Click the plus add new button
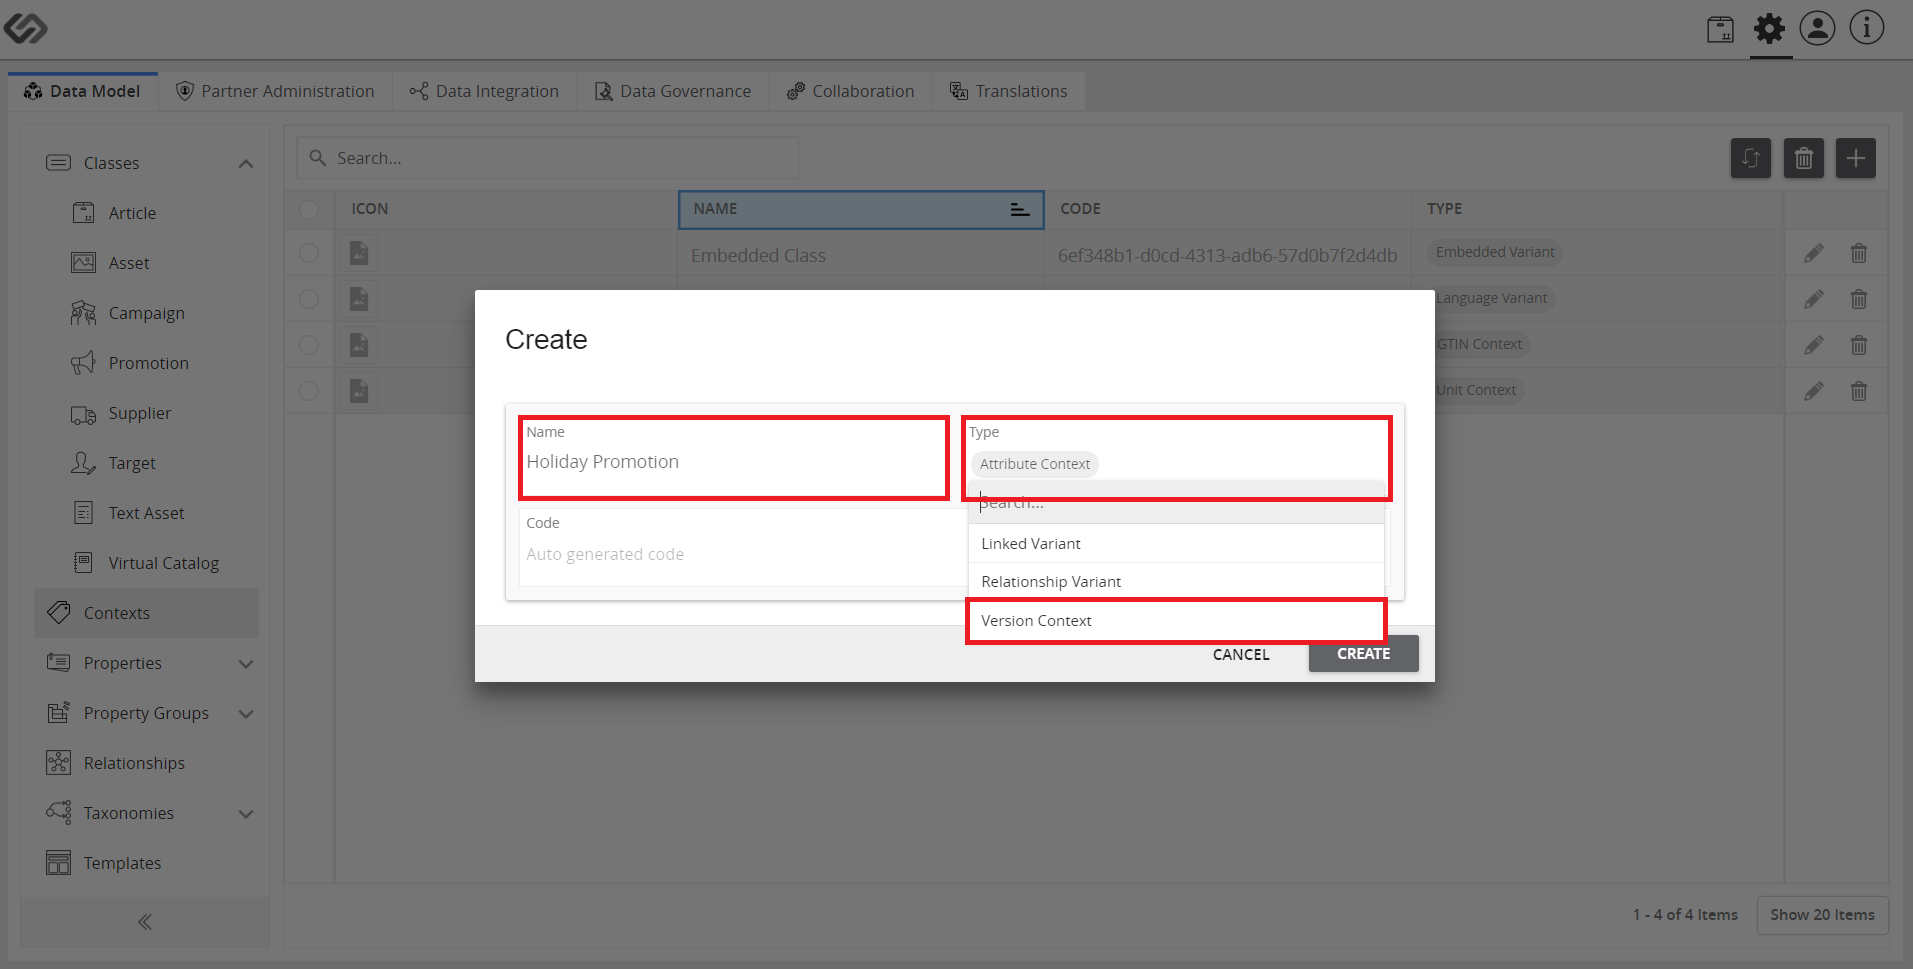Viewport: 1913px width, 969px height. 1855,158
